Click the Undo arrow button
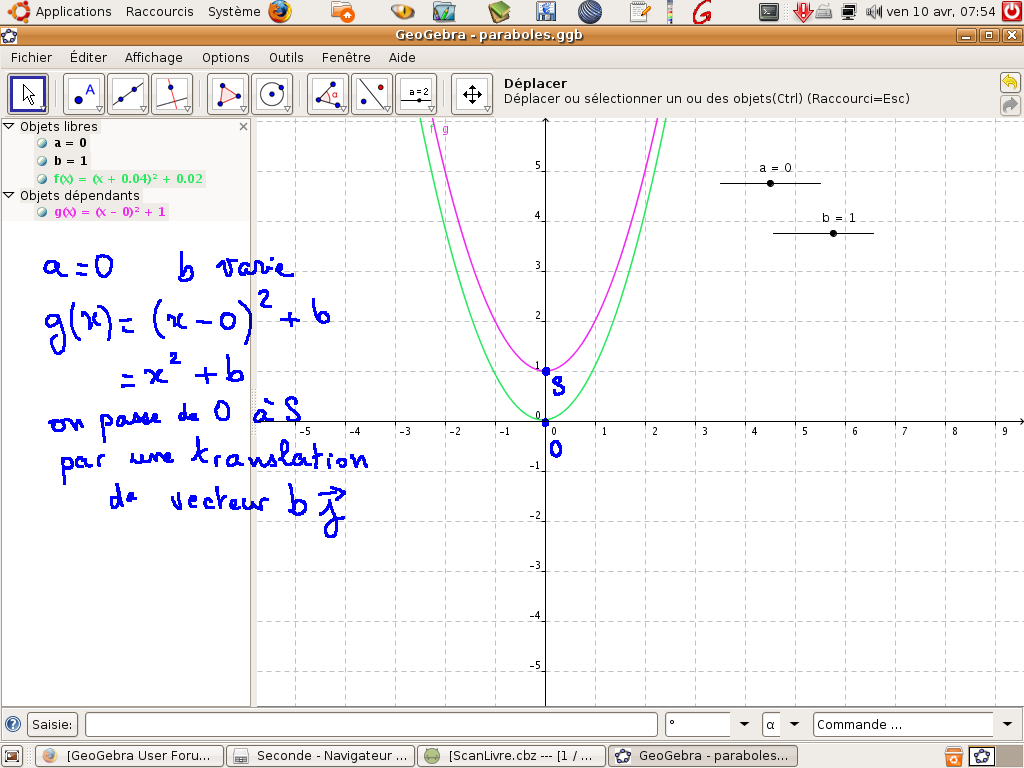 [x=1009, y=83]
